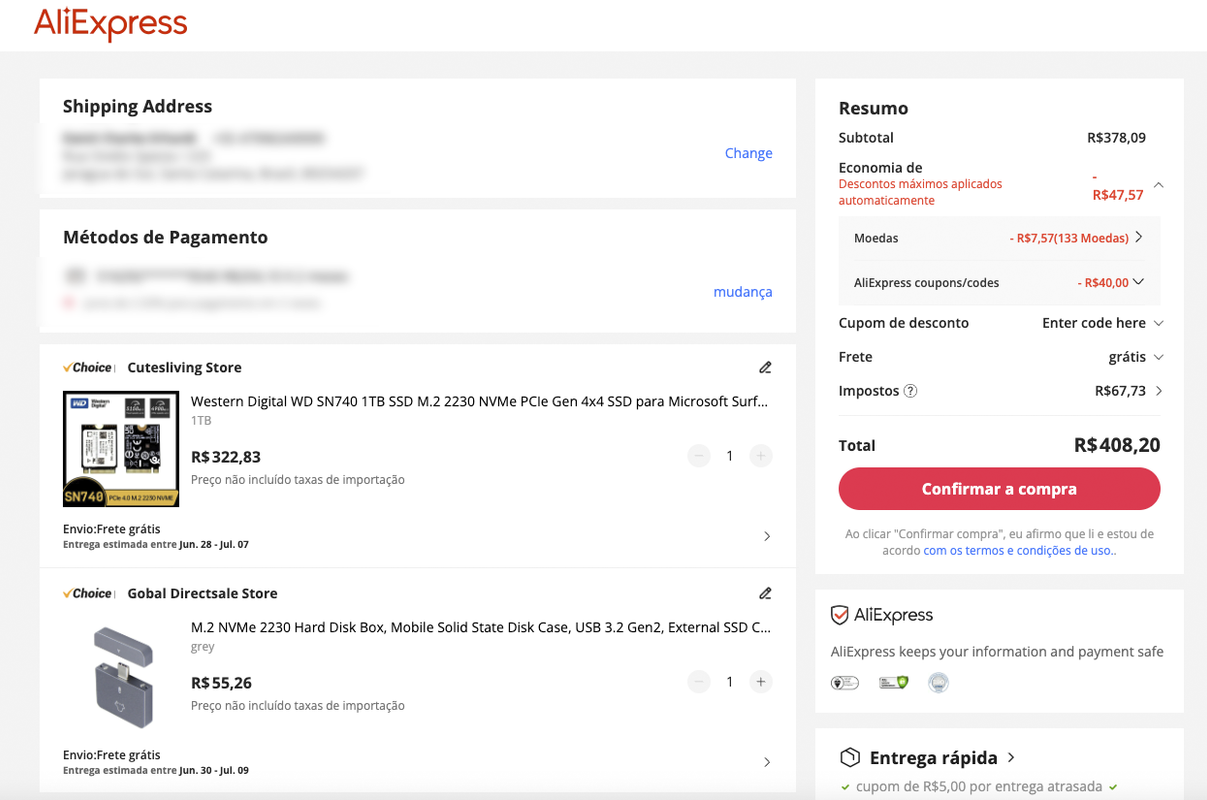Expand the Enter code here coupon field

[1158, 323]
